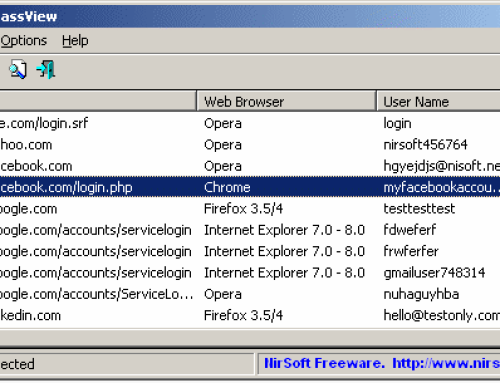500x383 pixels.
Task: Click the cebook.com/login.php URL cell
Action: 66,187
